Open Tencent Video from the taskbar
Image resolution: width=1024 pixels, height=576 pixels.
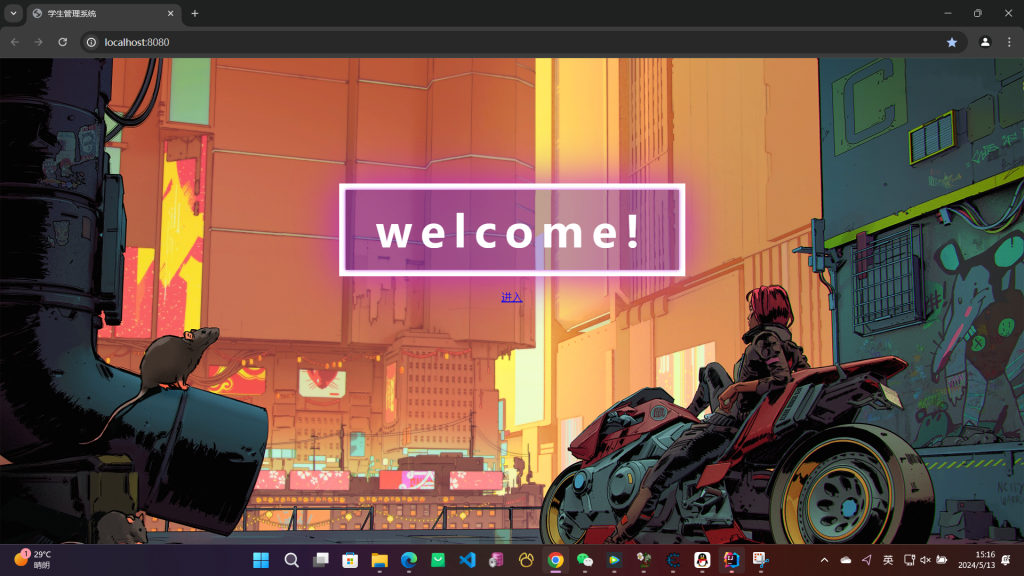click(x=614, y=560)
